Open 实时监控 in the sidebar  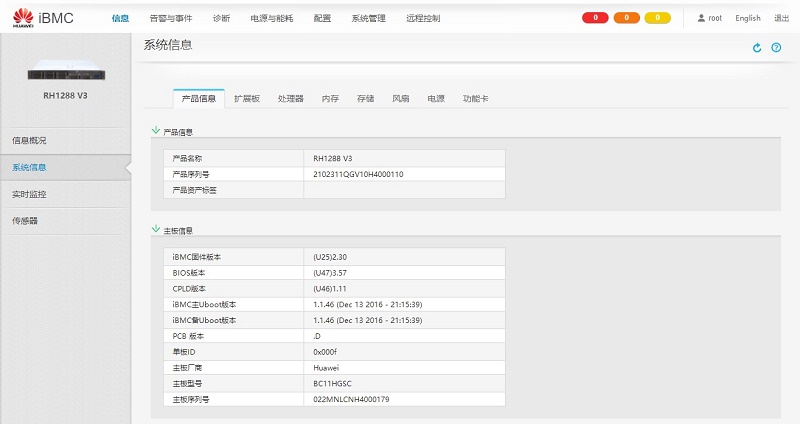(65, 194)
